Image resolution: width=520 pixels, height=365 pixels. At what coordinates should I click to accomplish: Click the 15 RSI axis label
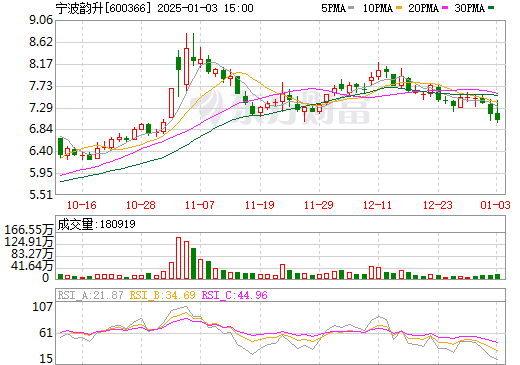tap(46, 359)
